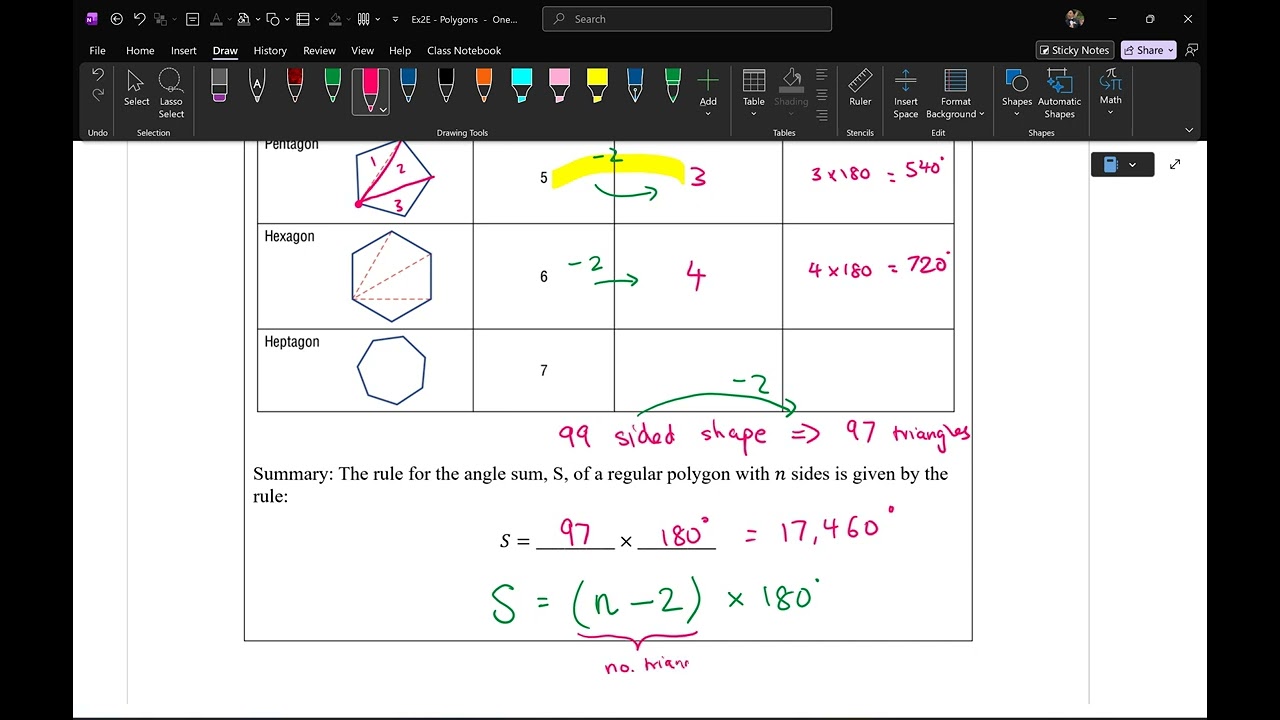Click the hexagon shape image
This screenshot has width=1280, height=720.
point(392,277)
